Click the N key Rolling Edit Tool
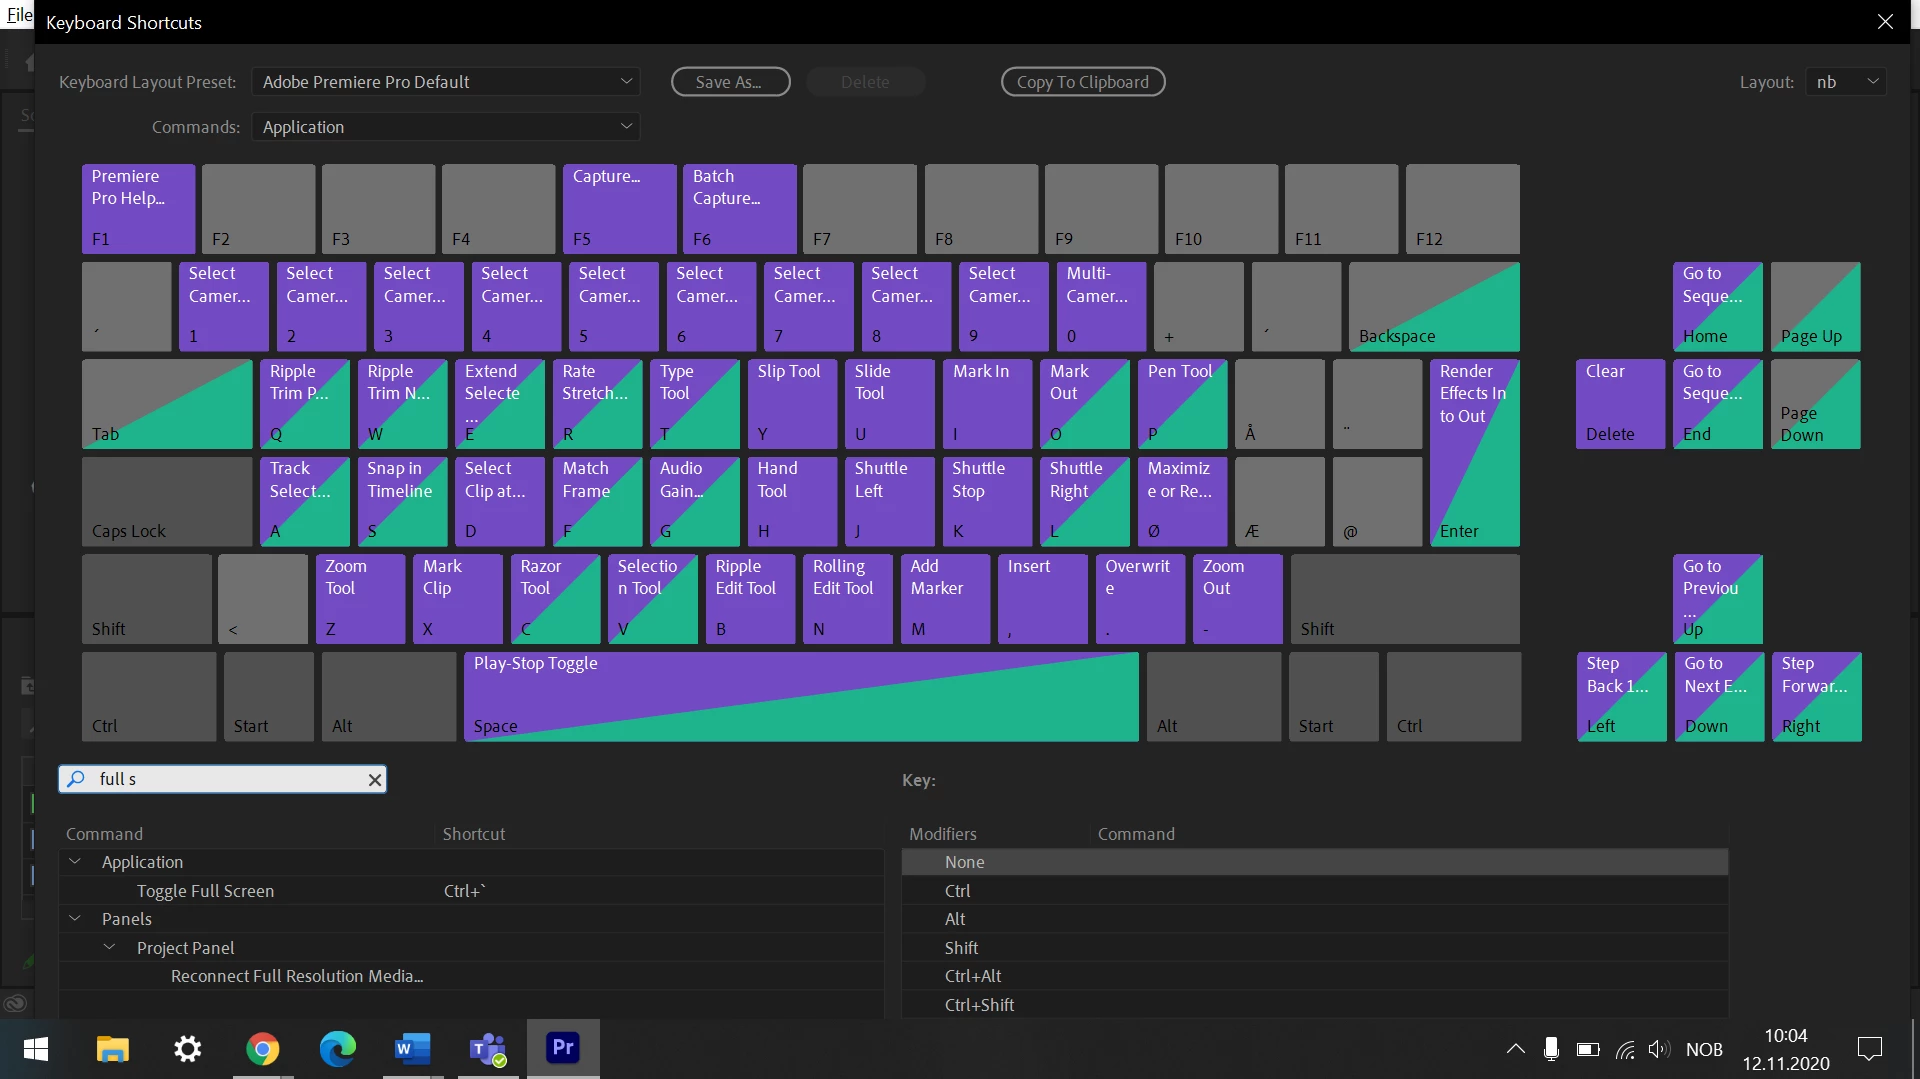1920x1079 pixels. pos(847,599)
